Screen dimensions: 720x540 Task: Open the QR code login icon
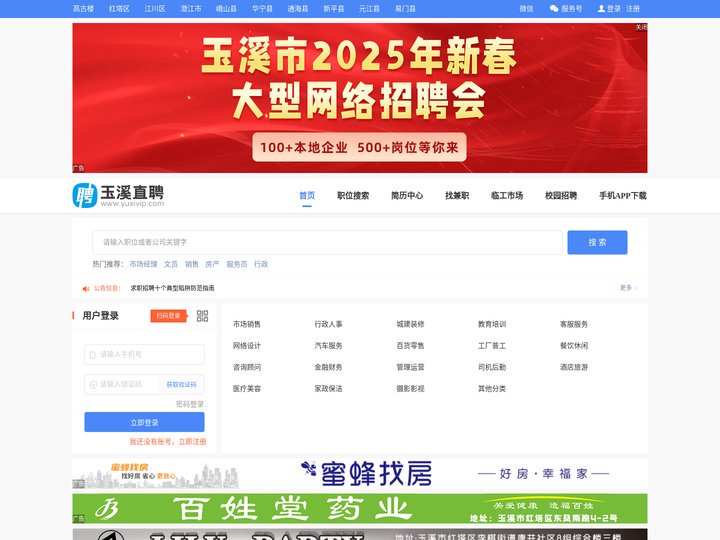click(202, 316)
